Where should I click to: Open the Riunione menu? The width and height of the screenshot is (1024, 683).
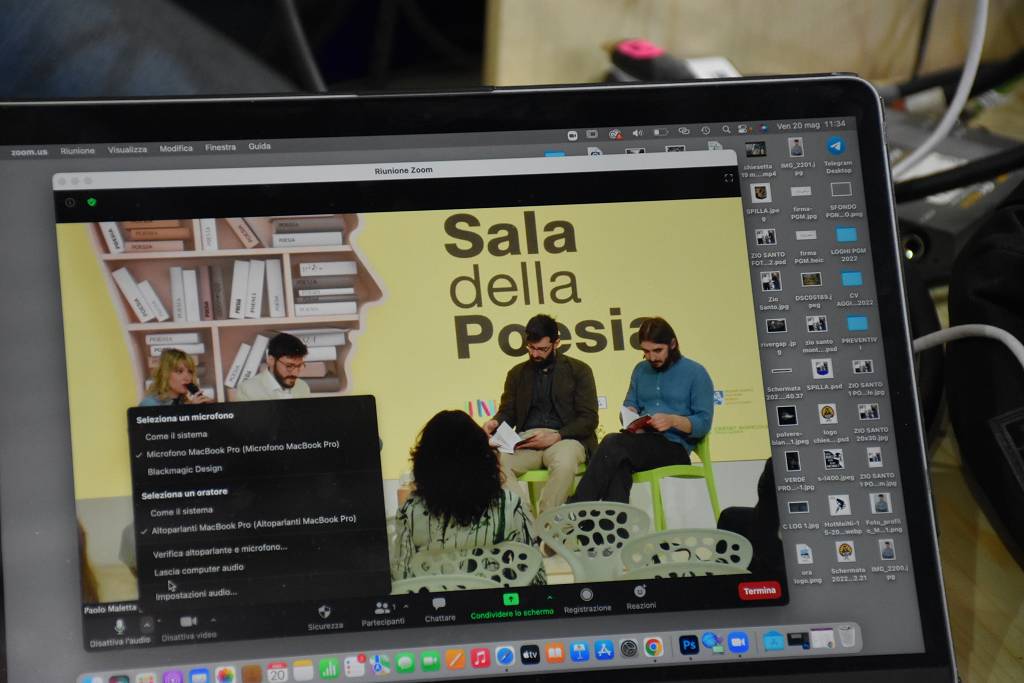pyautogui.click(x=77, y=151)
